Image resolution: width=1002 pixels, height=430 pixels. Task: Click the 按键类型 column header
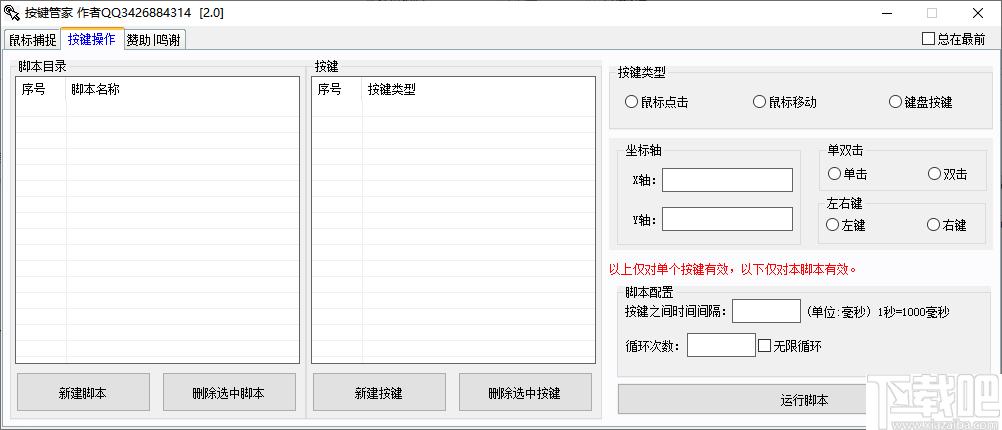click(x=478, y=89)
